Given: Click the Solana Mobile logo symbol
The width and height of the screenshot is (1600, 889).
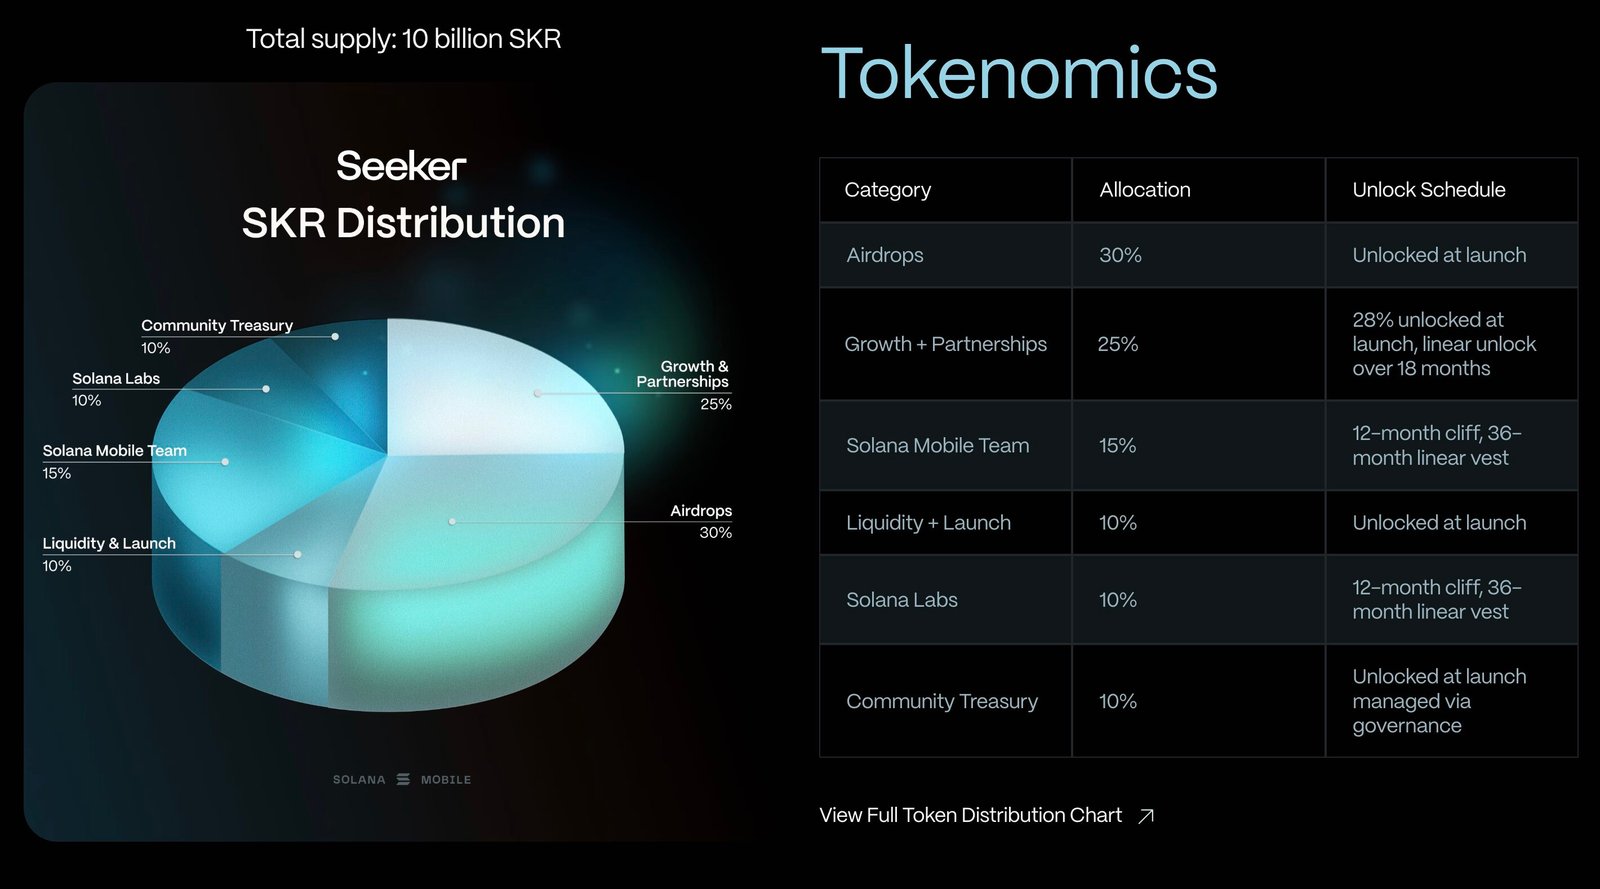Looking at the screenshot, I should click(x=403, y=779).
